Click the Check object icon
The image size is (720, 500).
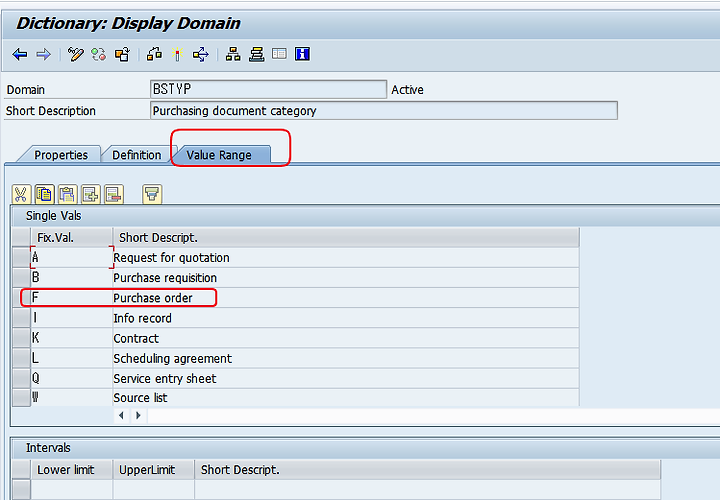(x=154, y=55)
